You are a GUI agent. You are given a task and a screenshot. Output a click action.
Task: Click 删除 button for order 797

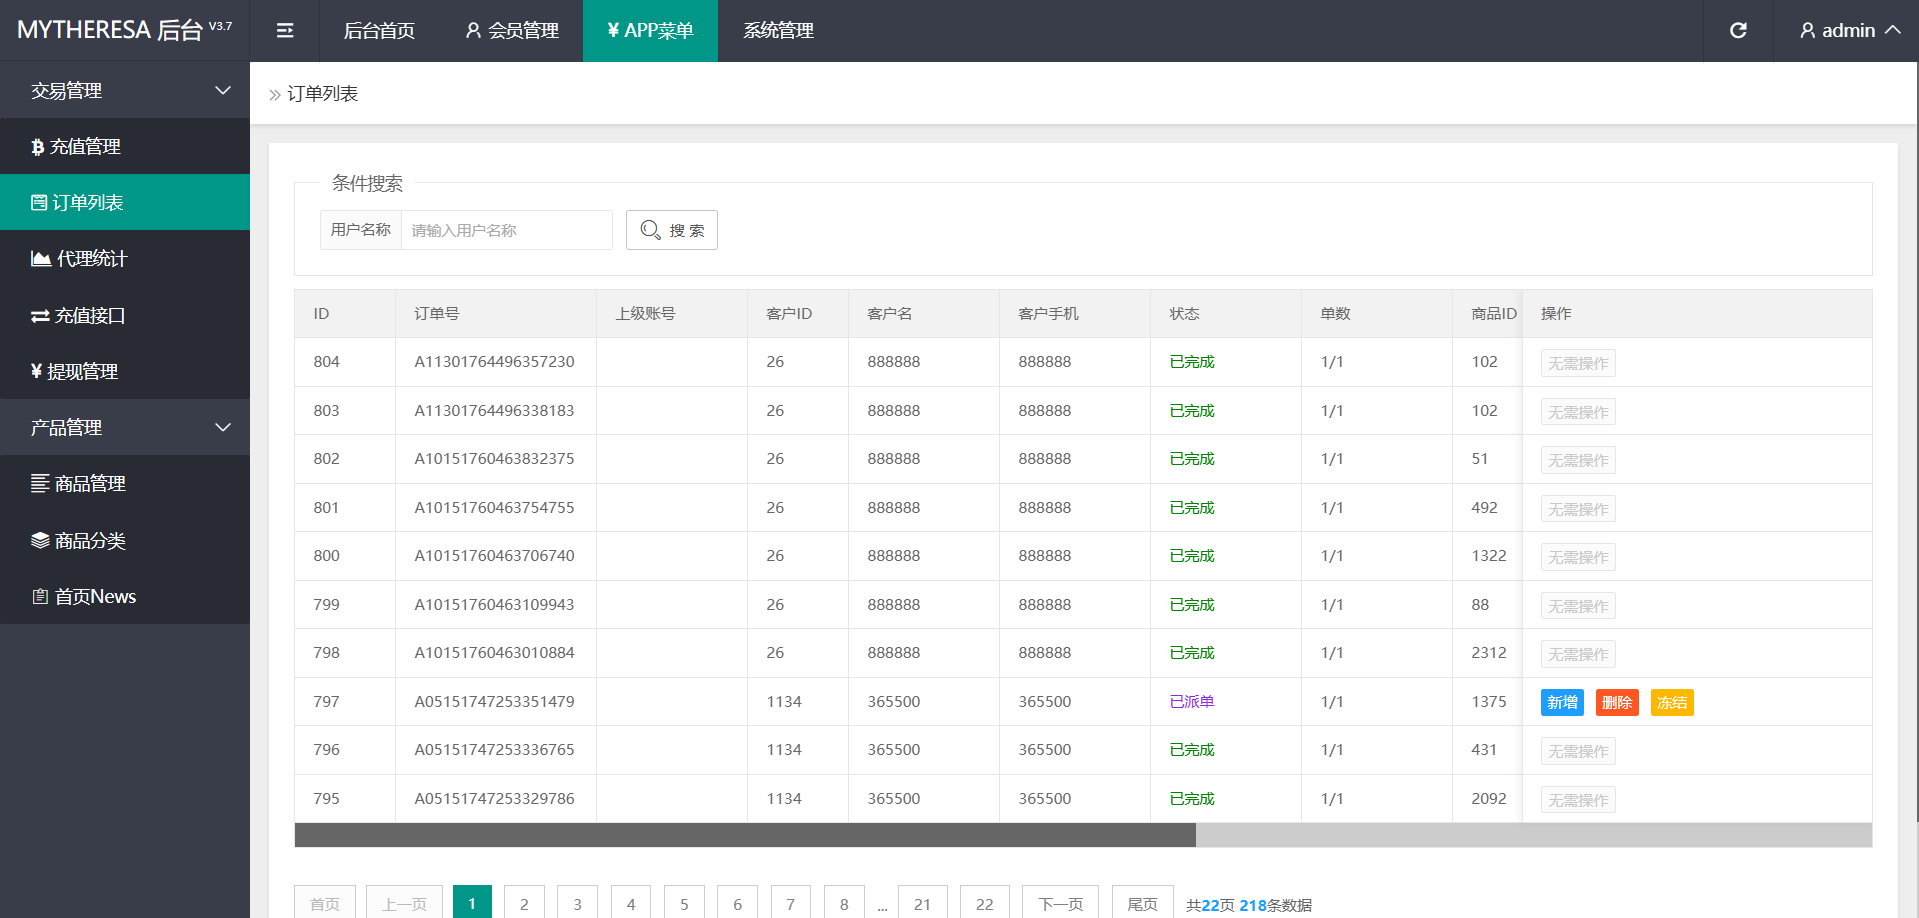(x=1616, y=703)
